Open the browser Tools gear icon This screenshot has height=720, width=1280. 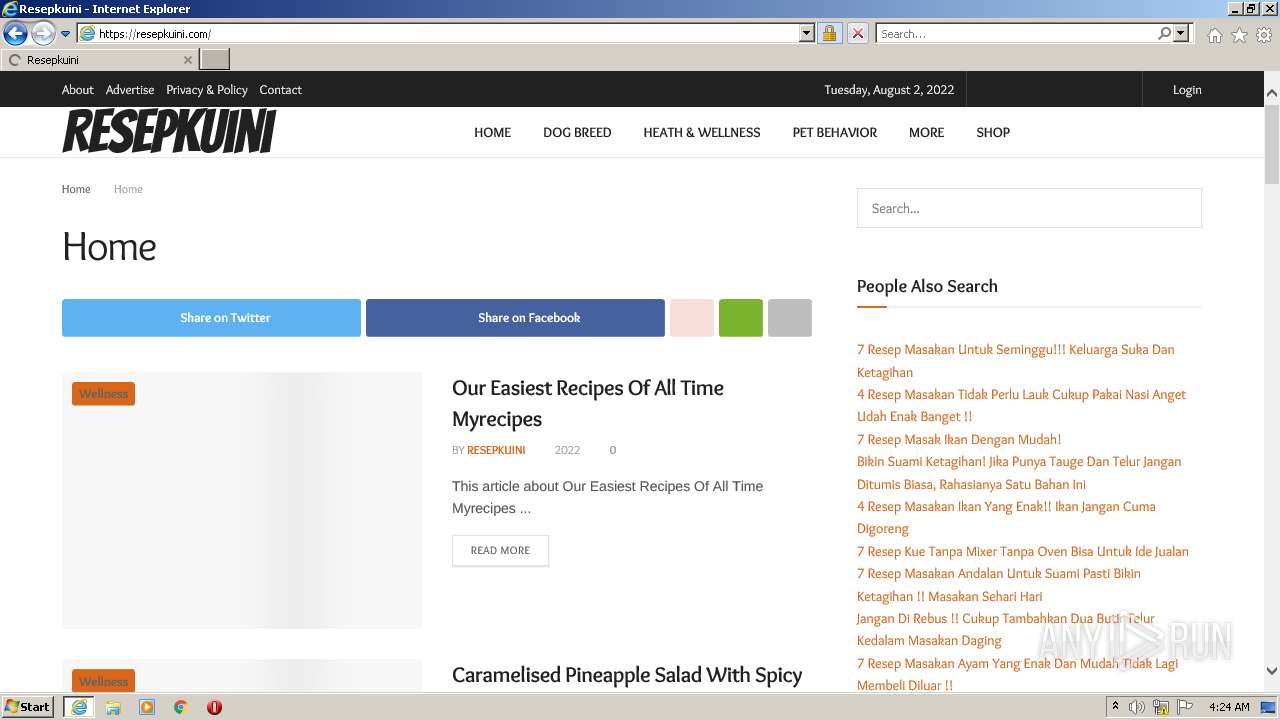1264,35
